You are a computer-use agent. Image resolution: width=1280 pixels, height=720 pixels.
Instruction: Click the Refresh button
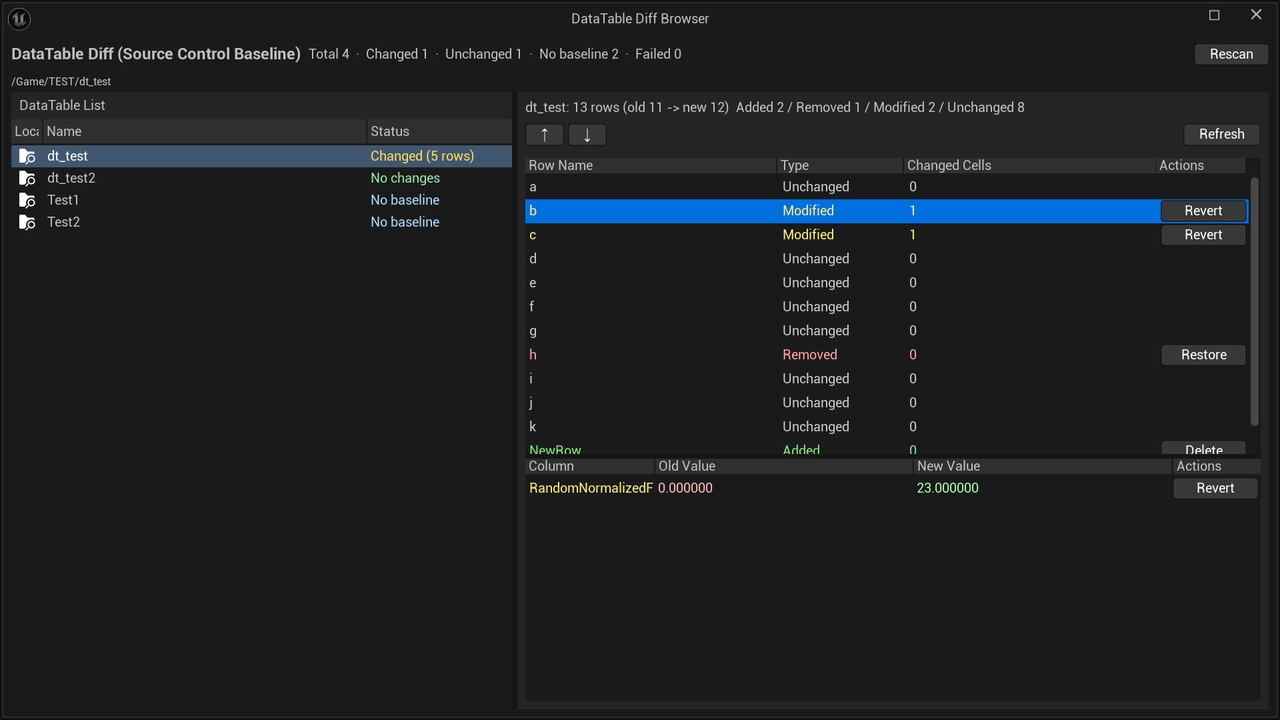click(x=1221, y=134)
